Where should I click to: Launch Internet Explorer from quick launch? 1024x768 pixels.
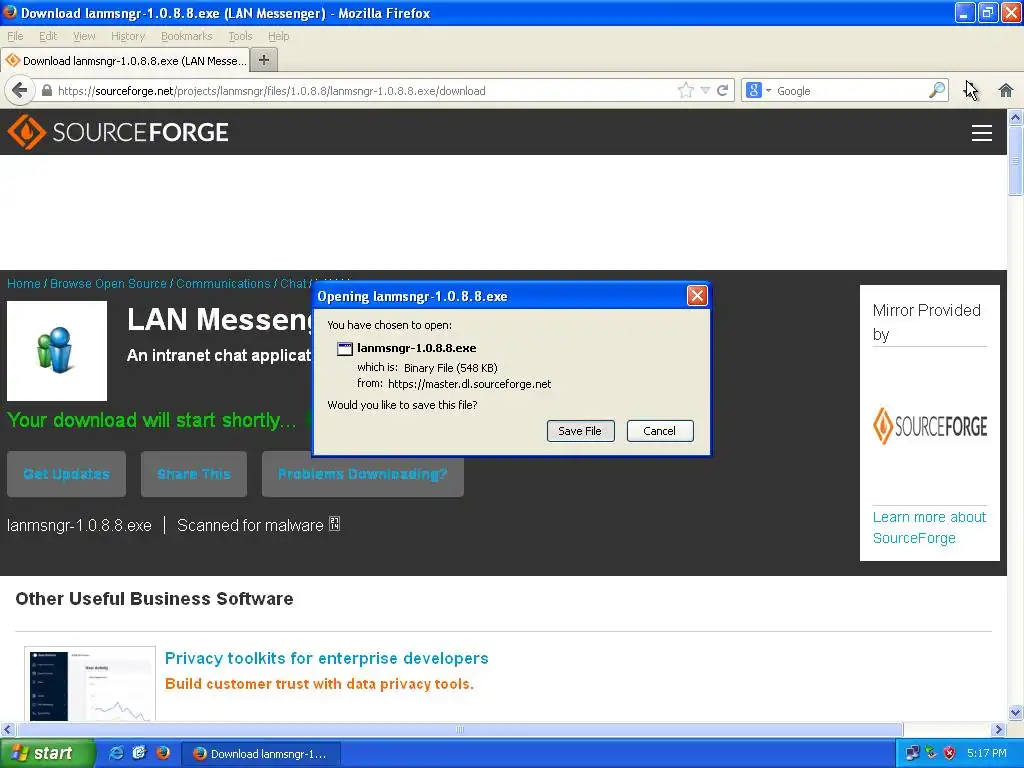tap(116, 753)
